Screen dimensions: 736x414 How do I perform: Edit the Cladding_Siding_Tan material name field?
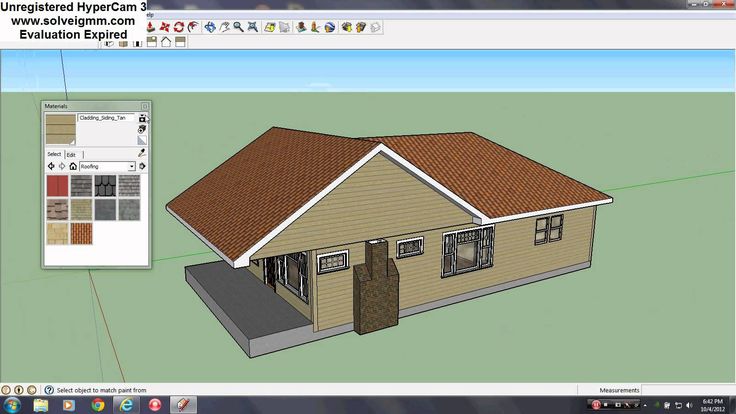[107, 118]
